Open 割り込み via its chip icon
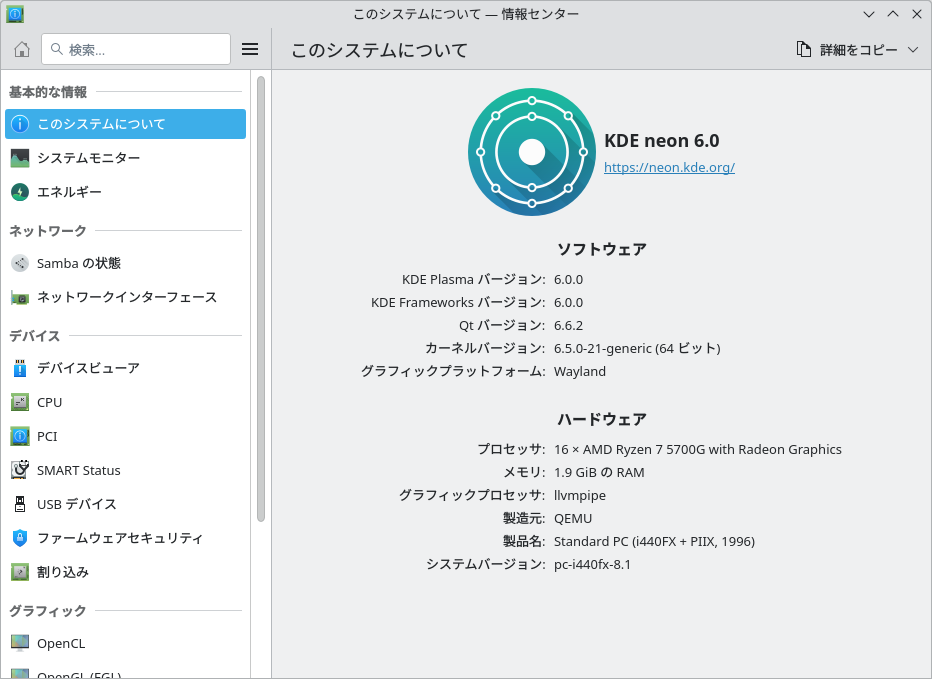The height and width of the screenshot is (679, 932). point(20,572)
